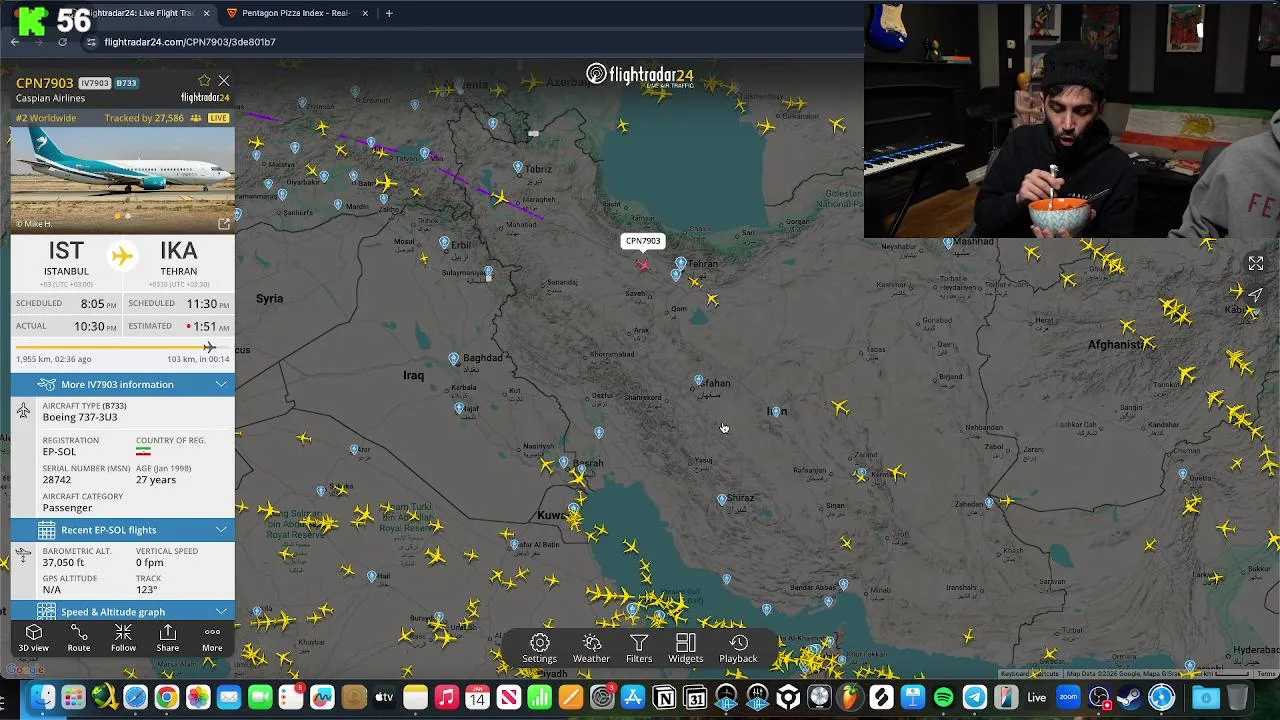Close the CPN7903 flight details panel
Viewport: 1280px width, 720px height.
[224, 81]
